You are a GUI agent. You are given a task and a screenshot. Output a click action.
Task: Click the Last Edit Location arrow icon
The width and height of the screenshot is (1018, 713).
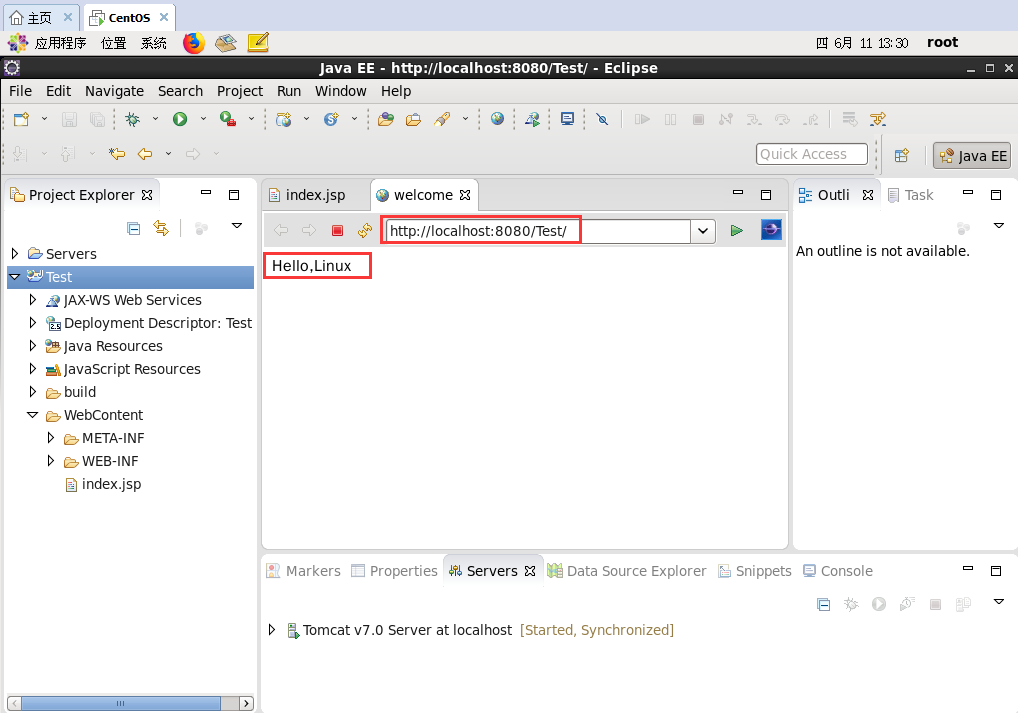coord(117,154)
